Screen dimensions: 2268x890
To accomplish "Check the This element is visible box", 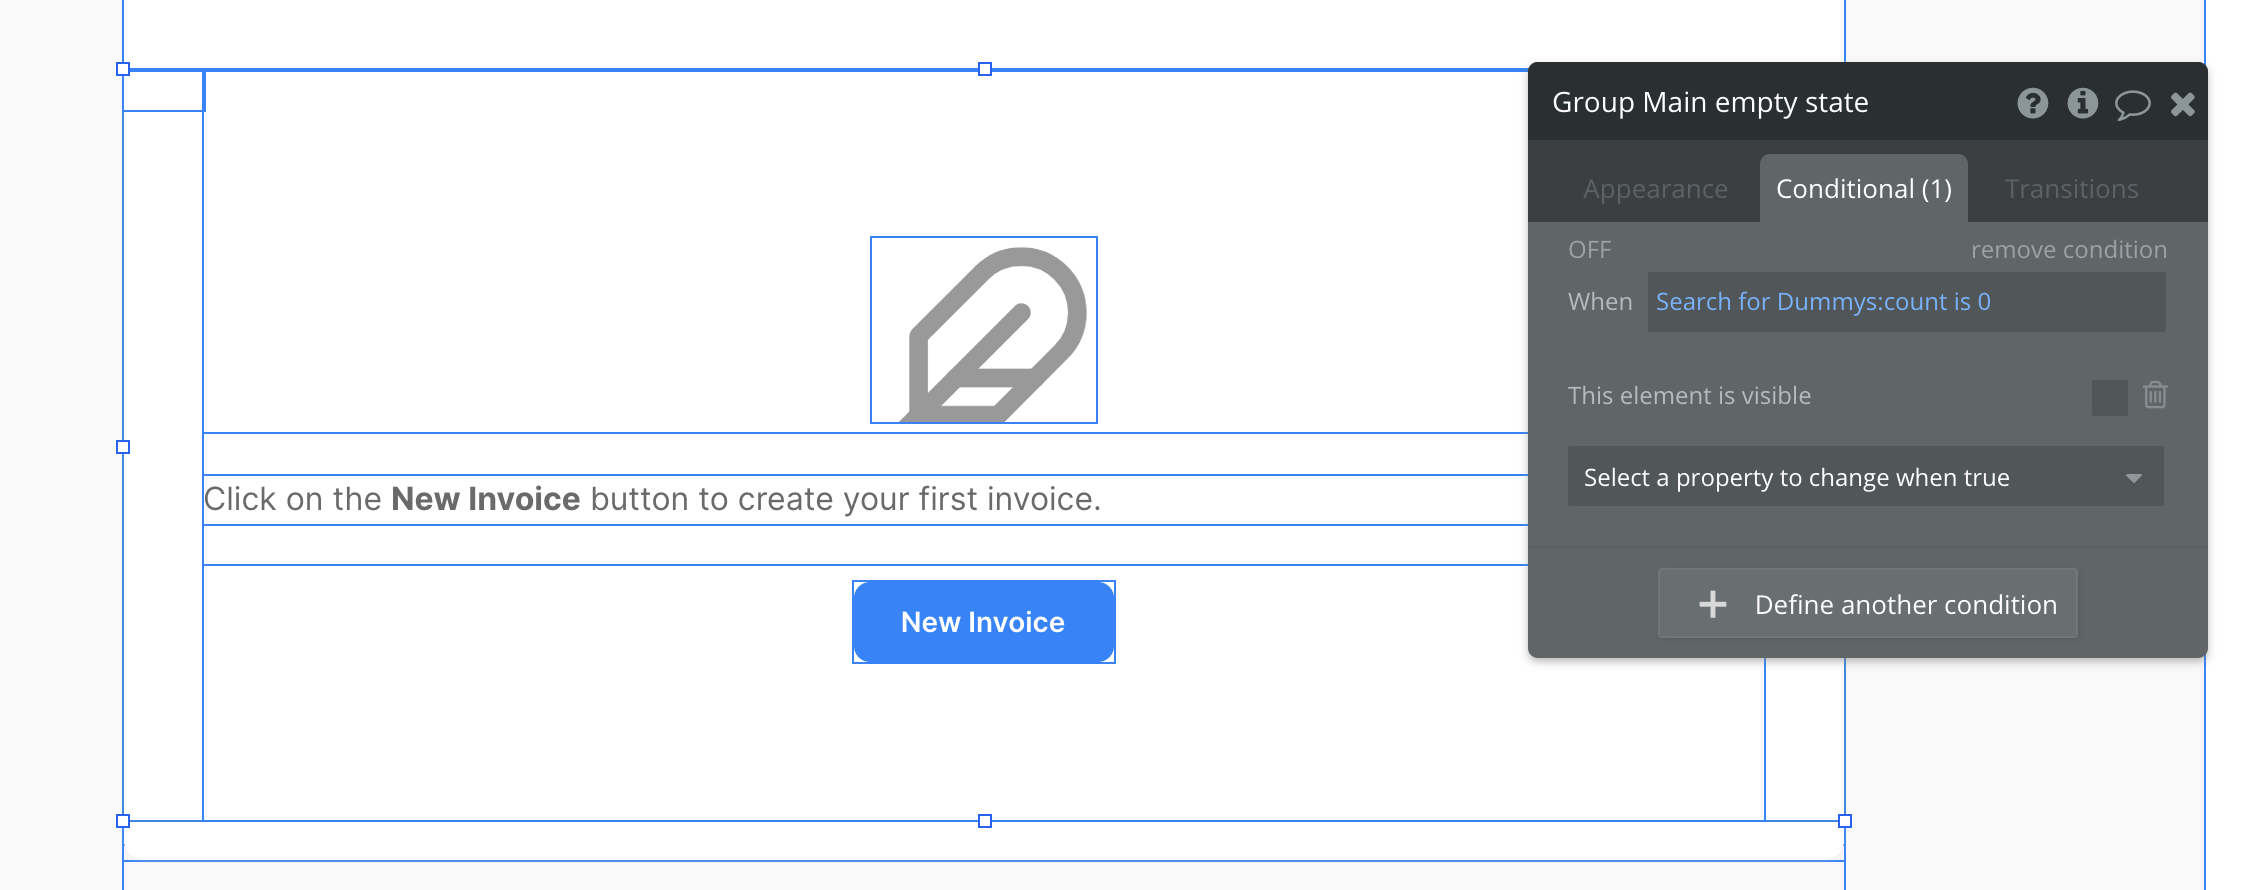I will pos(2109,397).
